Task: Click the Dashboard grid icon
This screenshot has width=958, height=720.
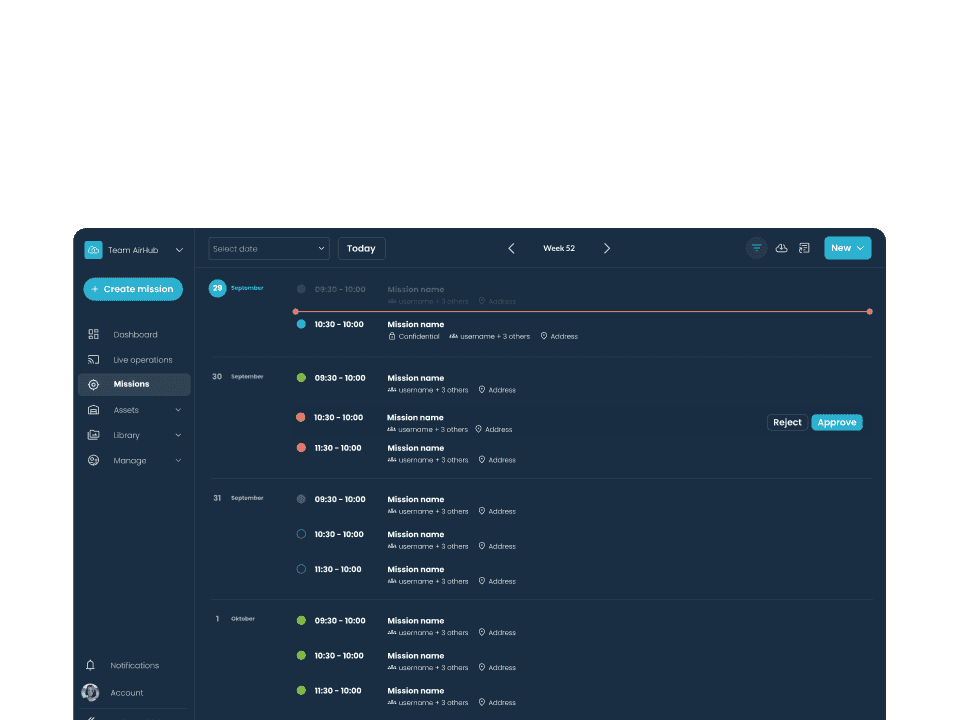Action: point(93,334)
